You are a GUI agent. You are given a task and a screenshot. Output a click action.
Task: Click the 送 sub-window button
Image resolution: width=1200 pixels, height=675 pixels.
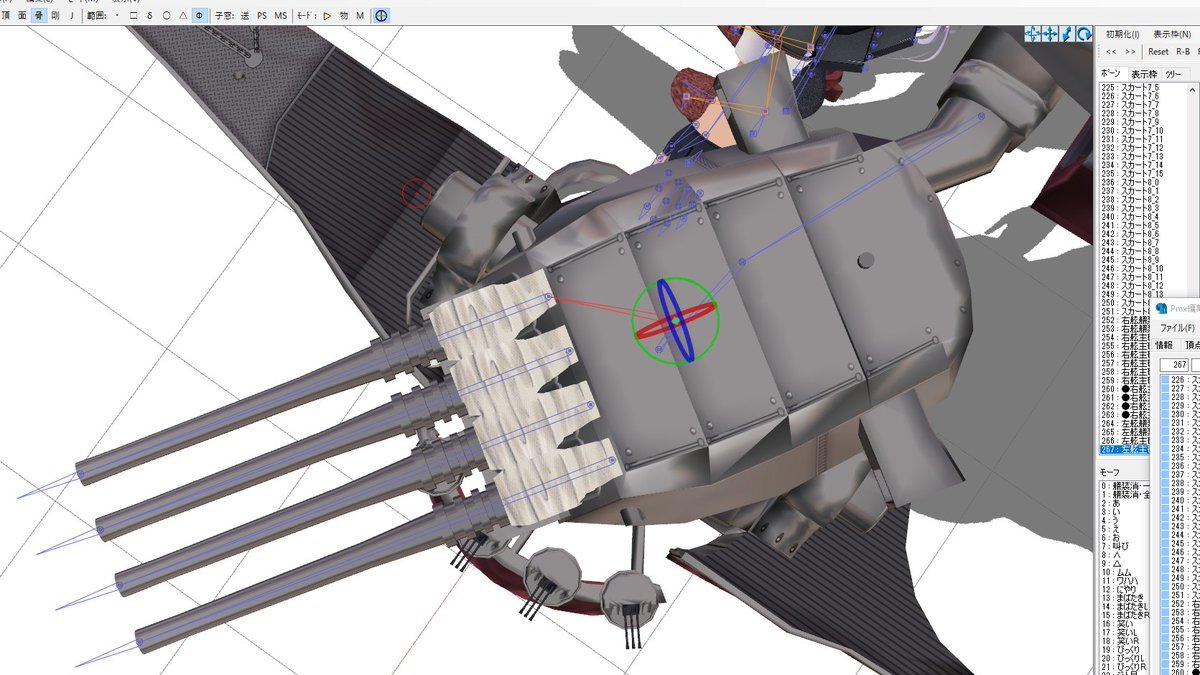coord(244,16)
